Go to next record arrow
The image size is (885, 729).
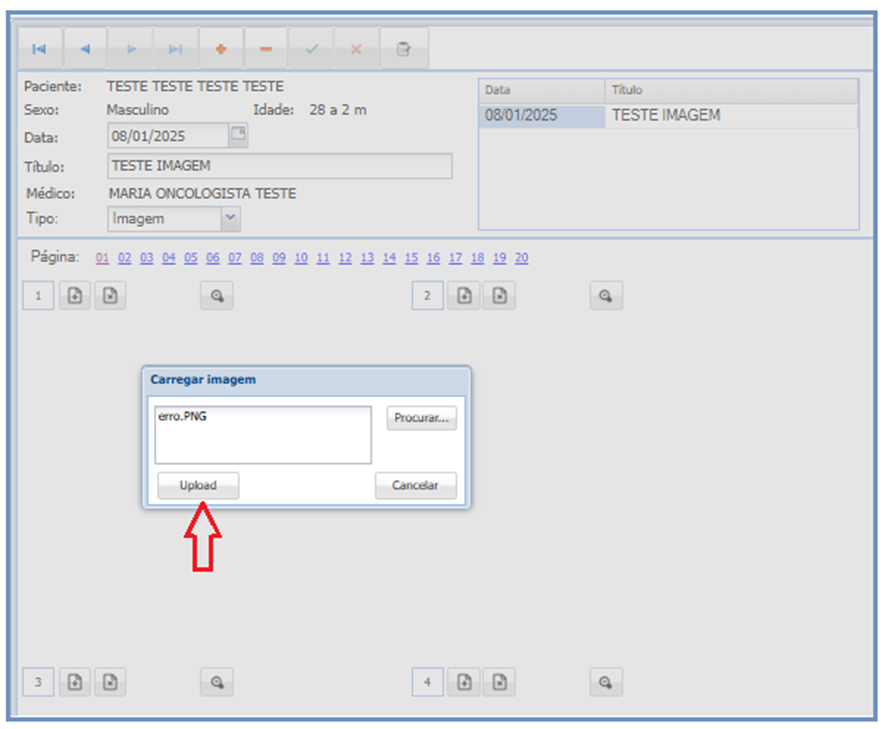click(130, 49)
